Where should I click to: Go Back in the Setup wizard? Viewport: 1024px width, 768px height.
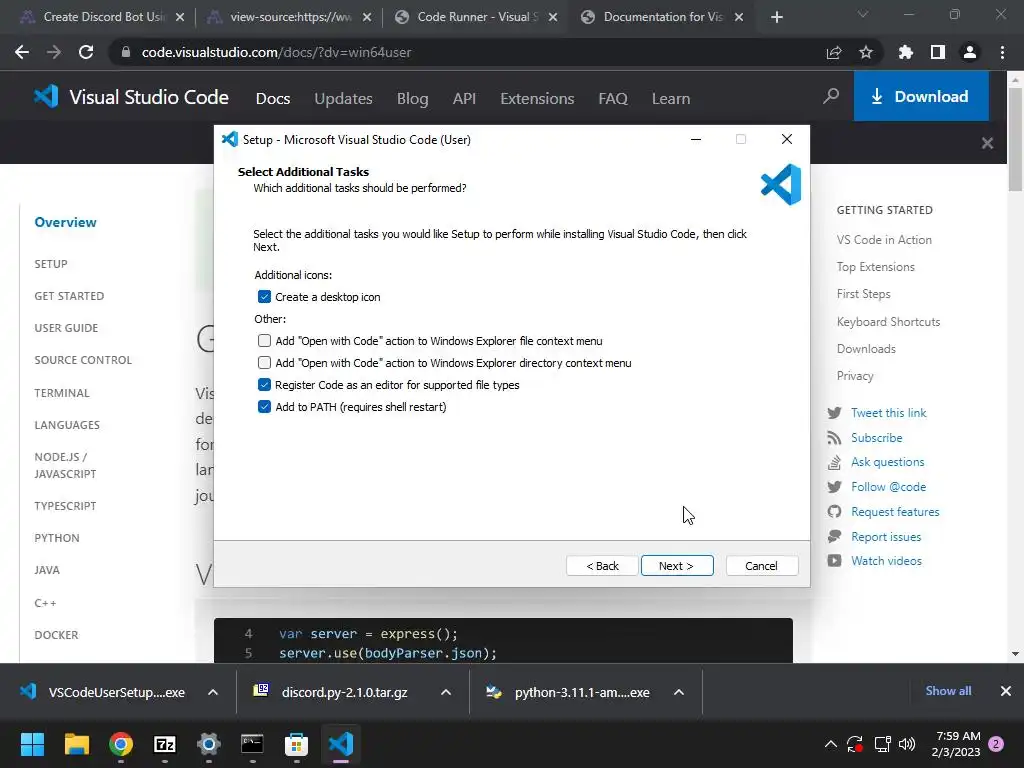[x=602, y=566]
